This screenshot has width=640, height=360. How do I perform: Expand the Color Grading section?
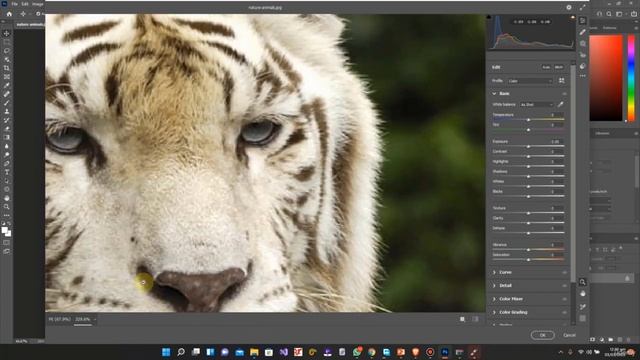tap(494, 313)
